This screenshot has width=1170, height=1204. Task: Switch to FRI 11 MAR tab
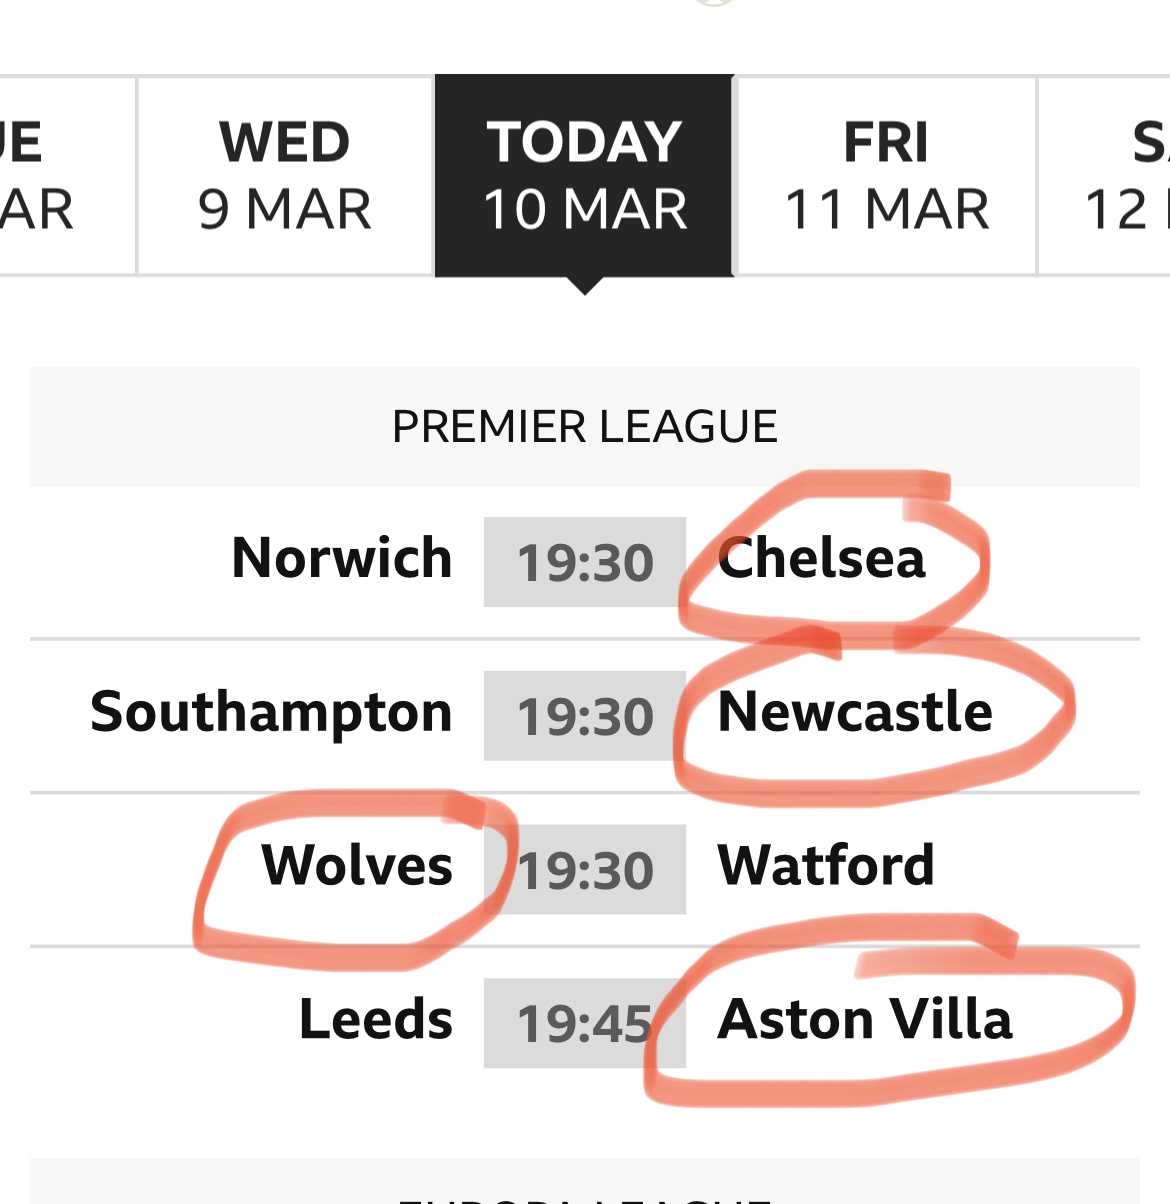886,175
